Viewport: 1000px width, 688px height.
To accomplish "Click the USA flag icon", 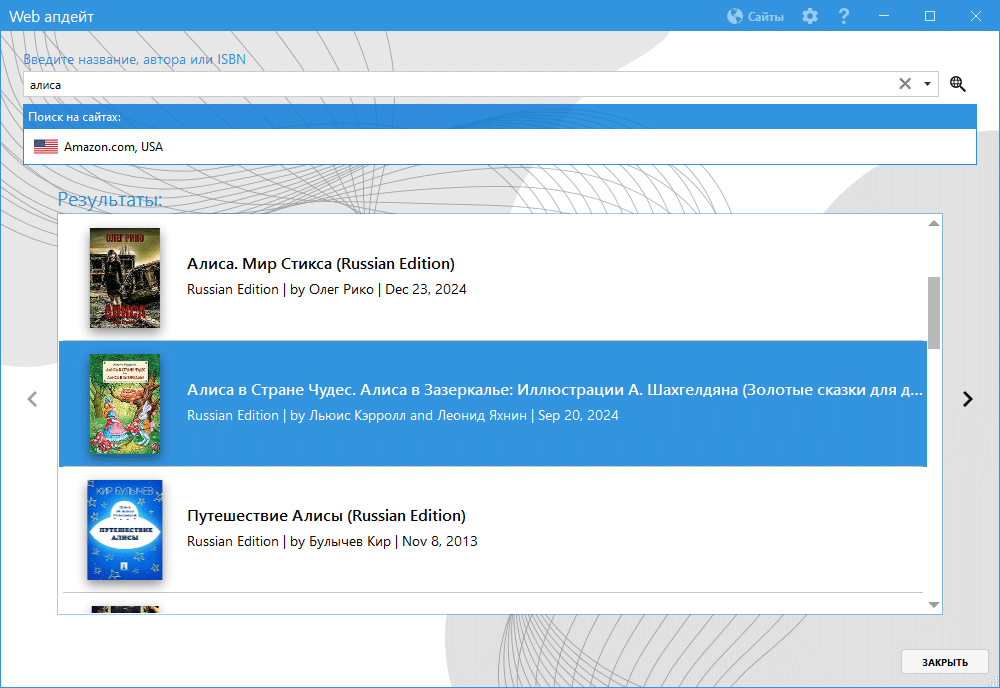I will (46, 147).
